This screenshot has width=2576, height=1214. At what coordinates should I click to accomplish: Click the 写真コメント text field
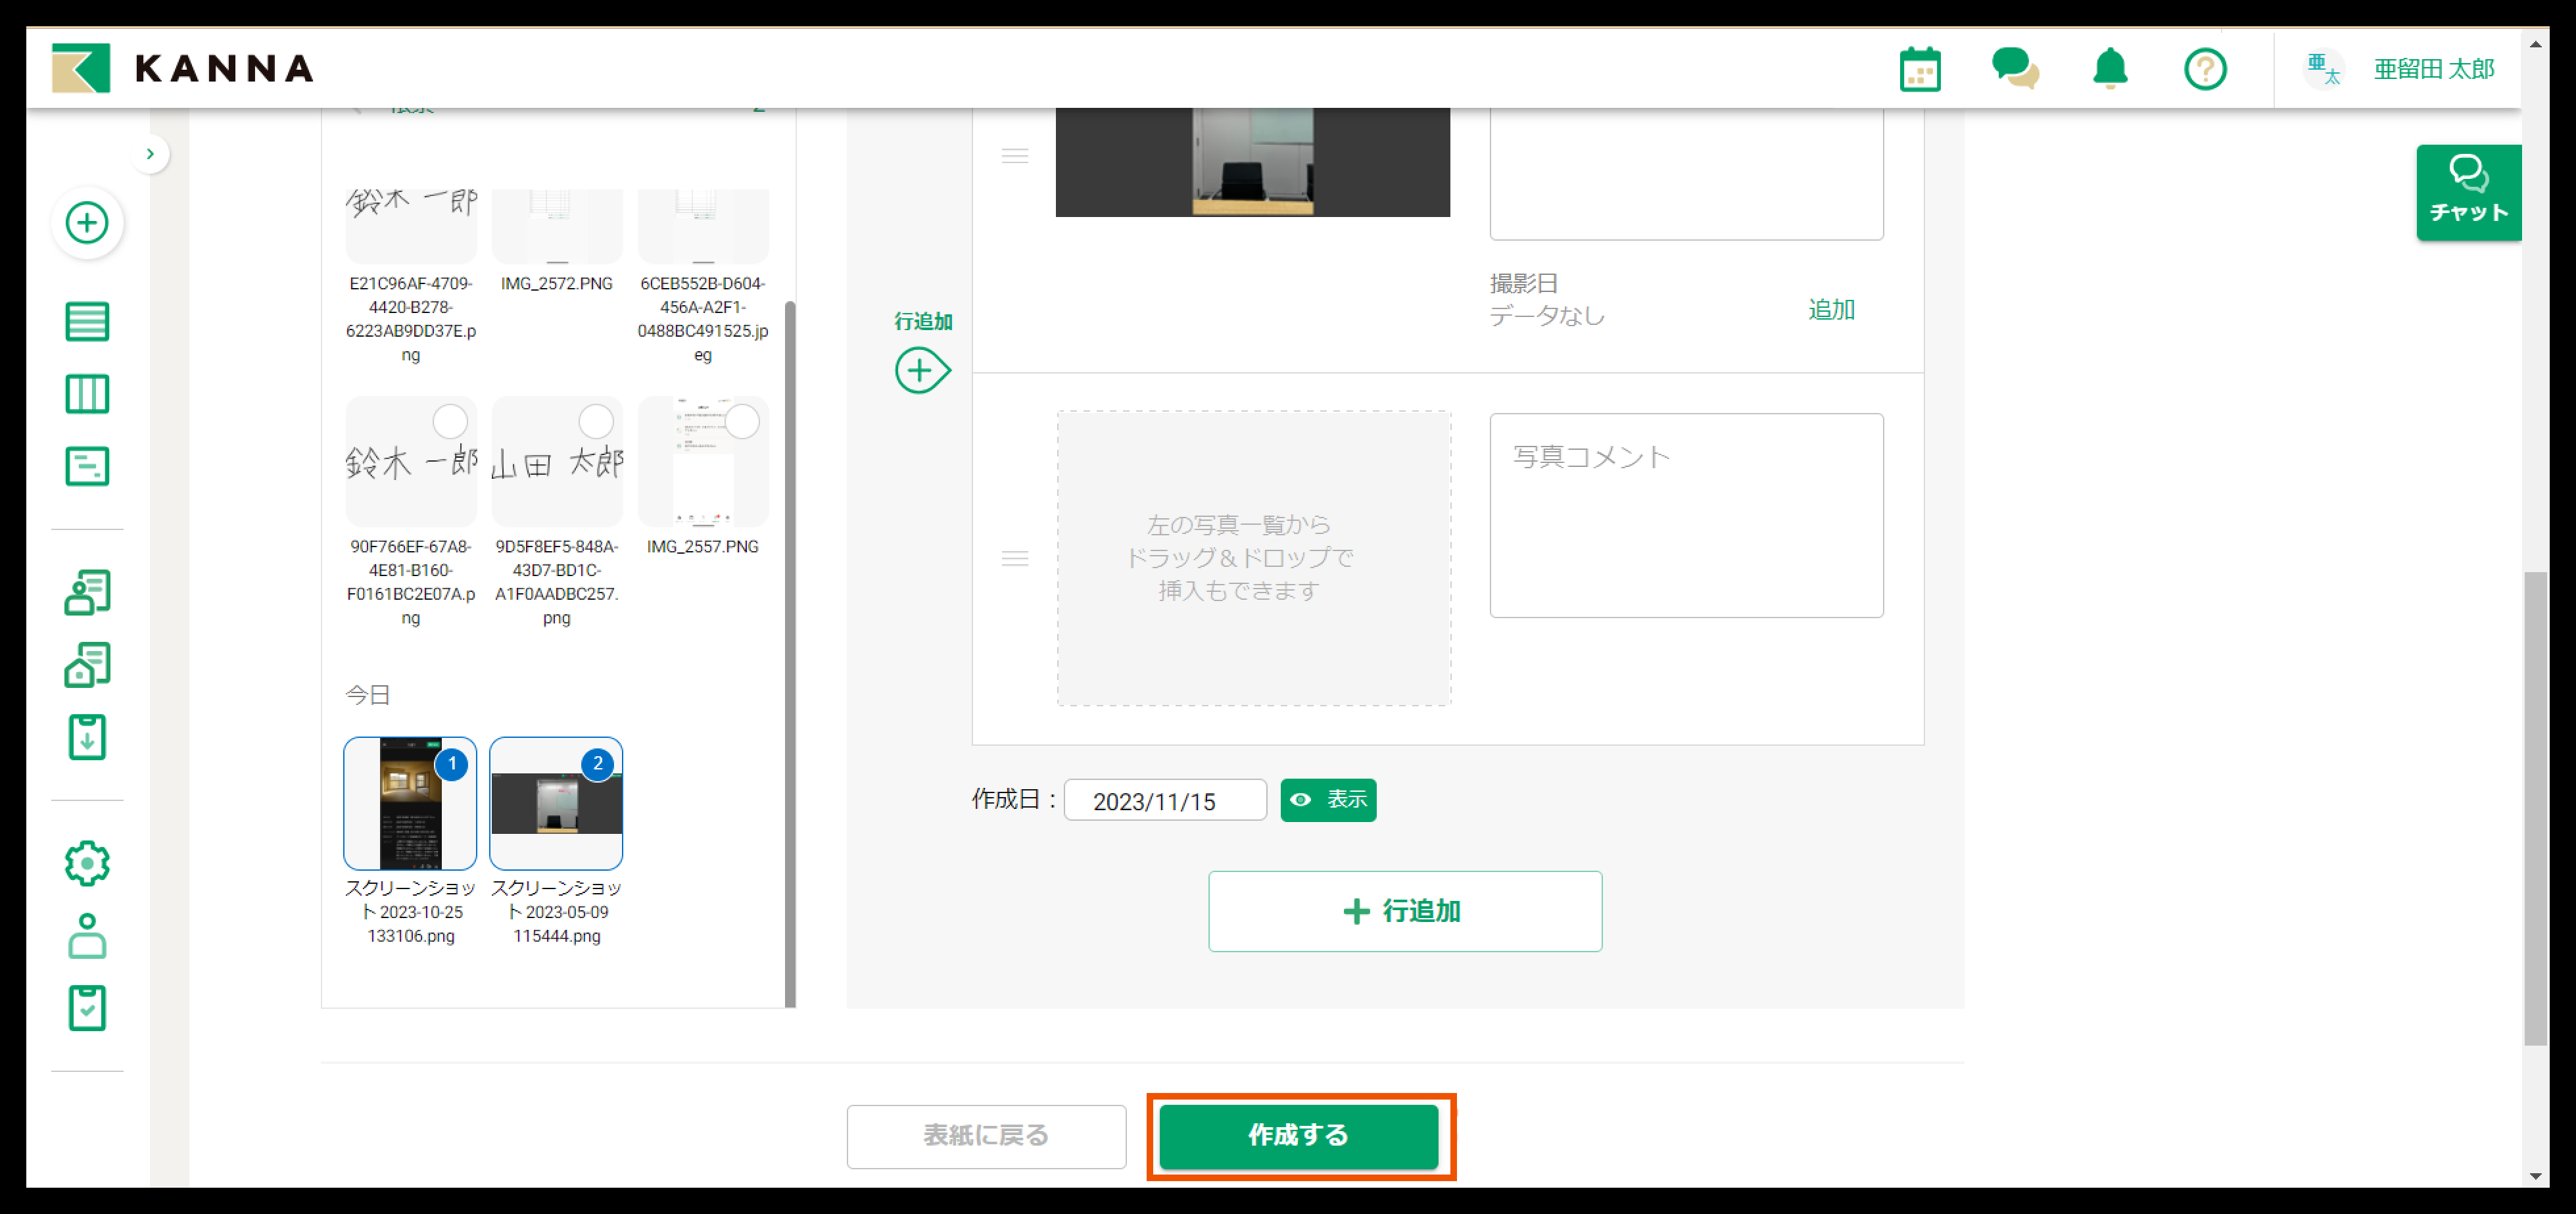coord(1686,515)
